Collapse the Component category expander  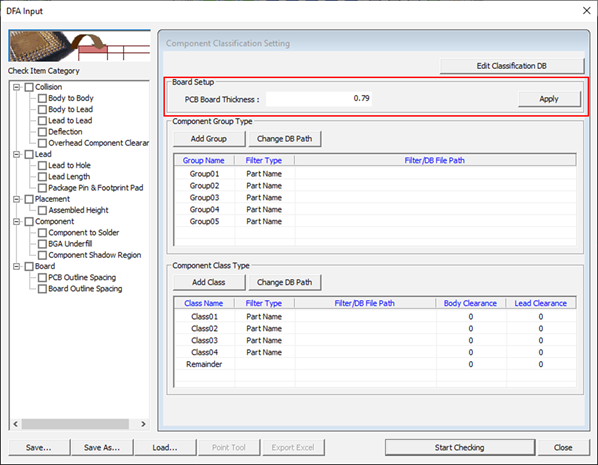pyautogui.click(x=16, y=222)
